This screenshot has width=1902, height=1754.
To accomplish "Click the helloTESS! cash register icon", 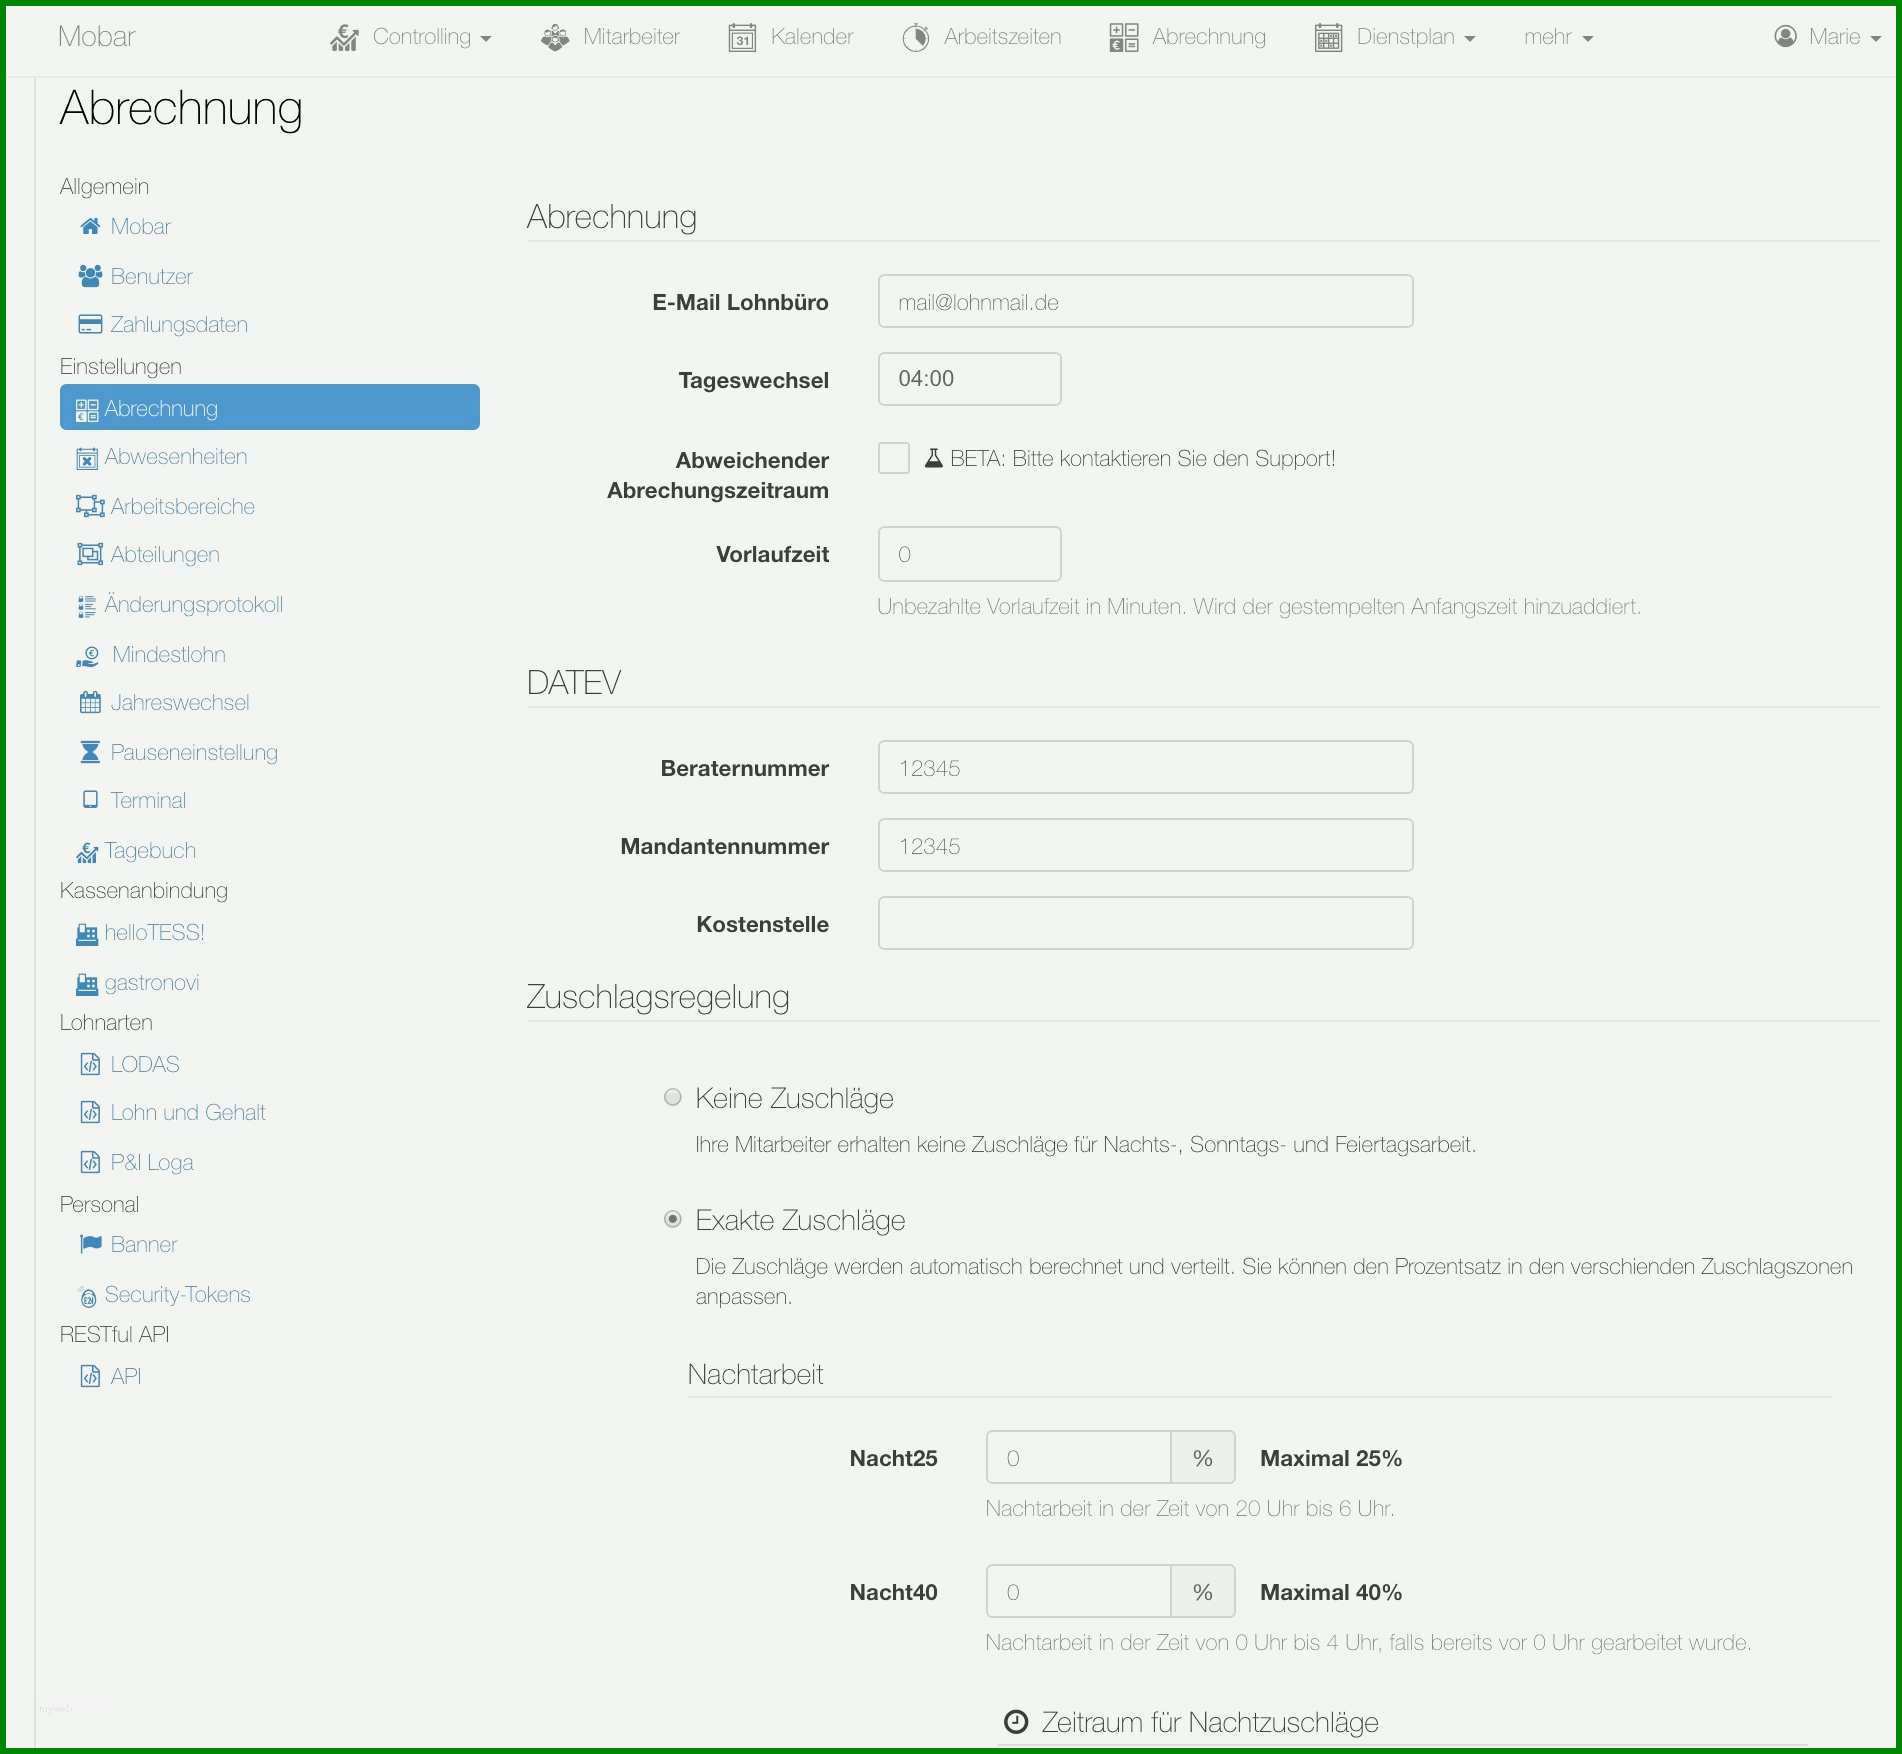I will [87, 934].
